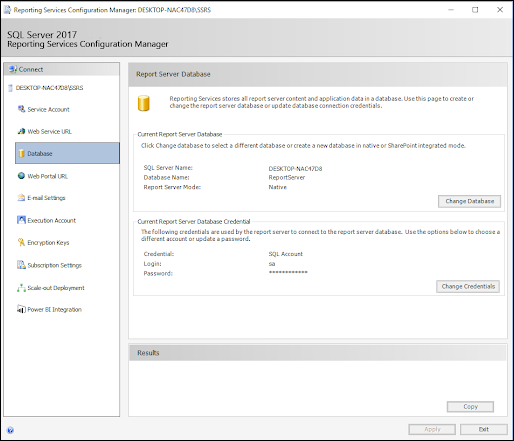Go to Web Service URL page
This screenshot has height=441, width=514.
pos(49,131)
